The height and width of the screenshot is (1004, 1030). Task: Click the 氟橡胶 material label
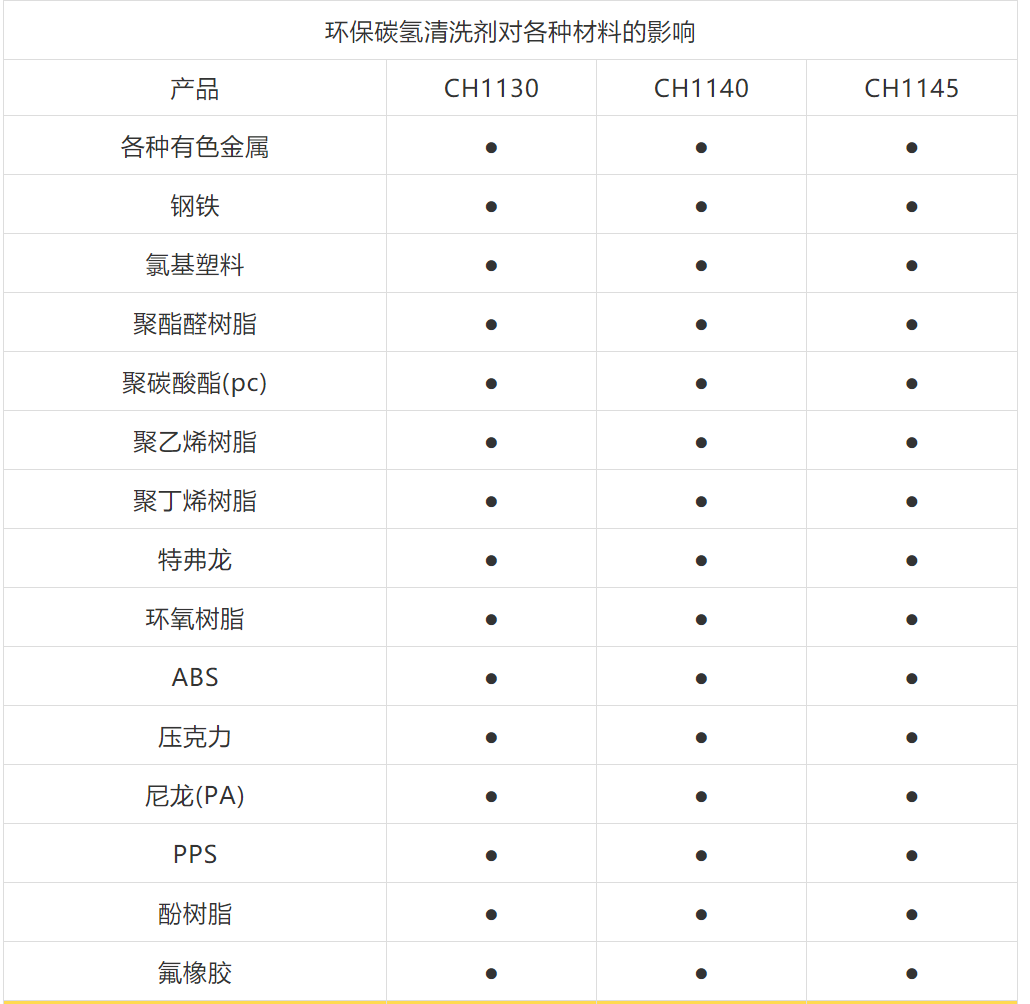[193, 971]
